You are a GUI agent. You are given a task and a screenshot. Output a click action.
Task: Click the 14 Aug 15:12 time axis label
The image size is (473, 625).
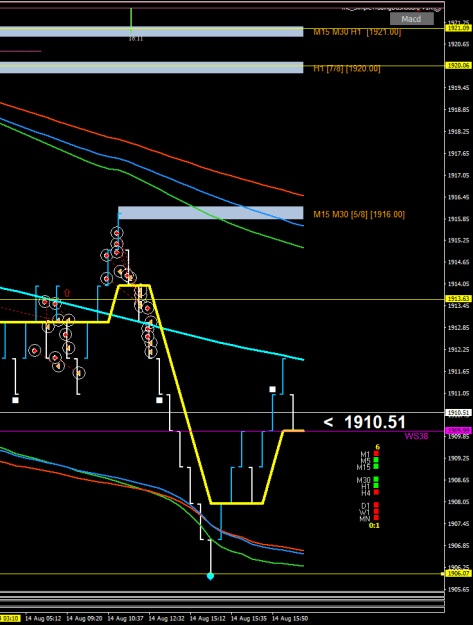tap(206, 618)
